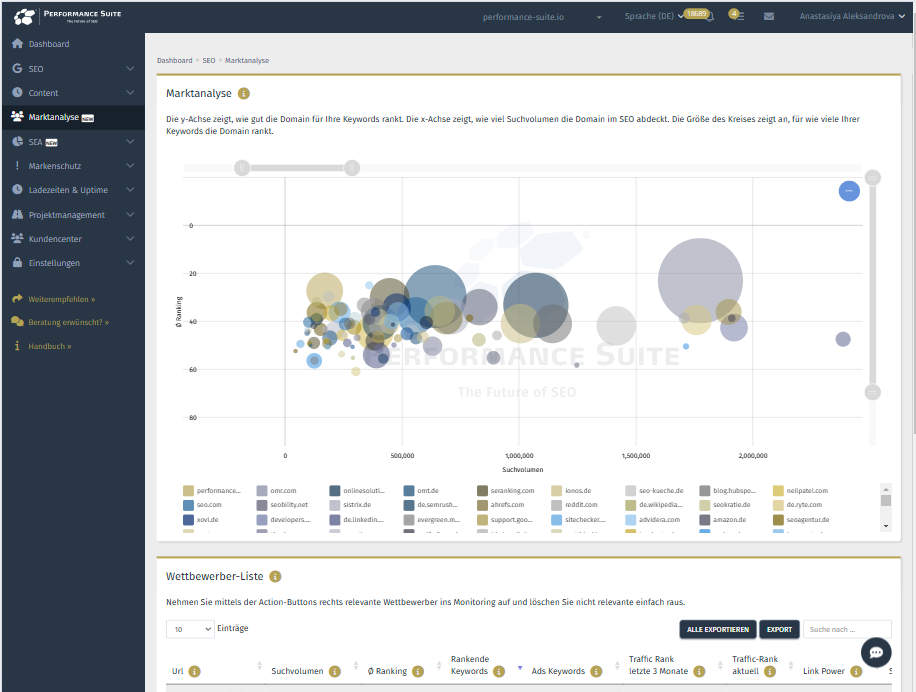Toggle ionos.de legend series
The height and width of the screenshot is (692, 916).
(571, 491)
